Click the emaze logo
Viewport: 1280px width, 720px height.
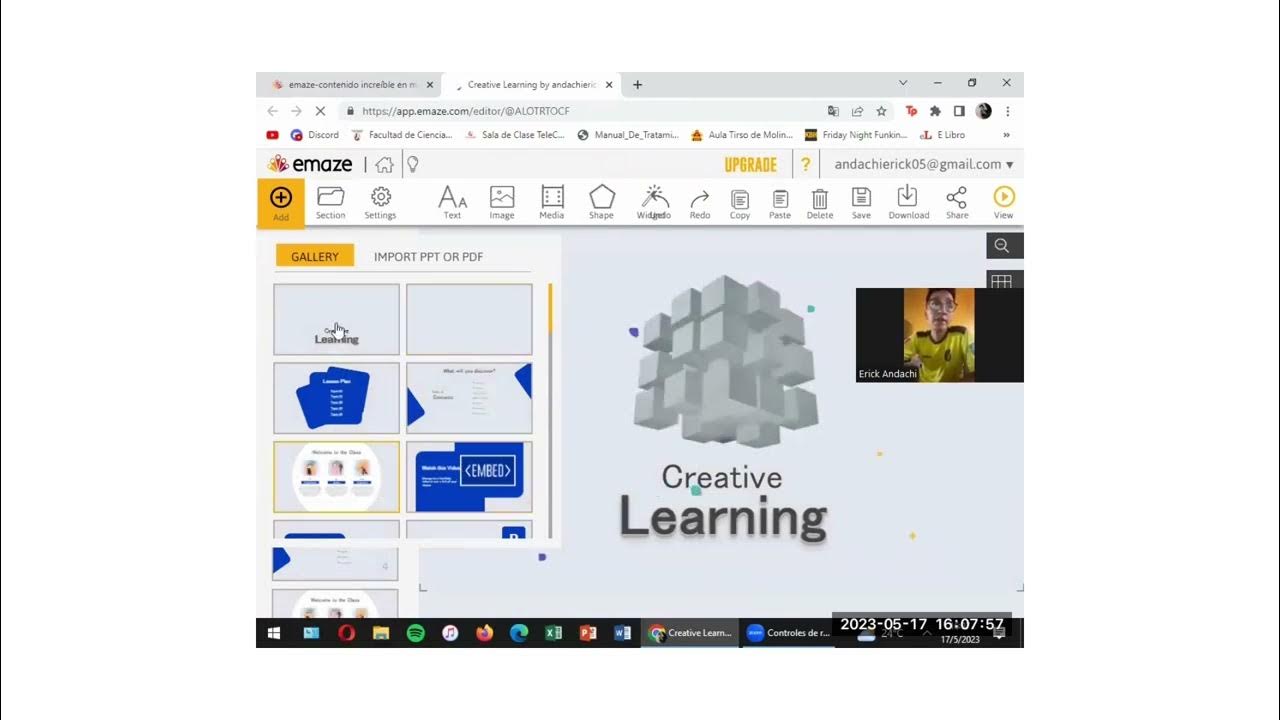tap(310, 164)
